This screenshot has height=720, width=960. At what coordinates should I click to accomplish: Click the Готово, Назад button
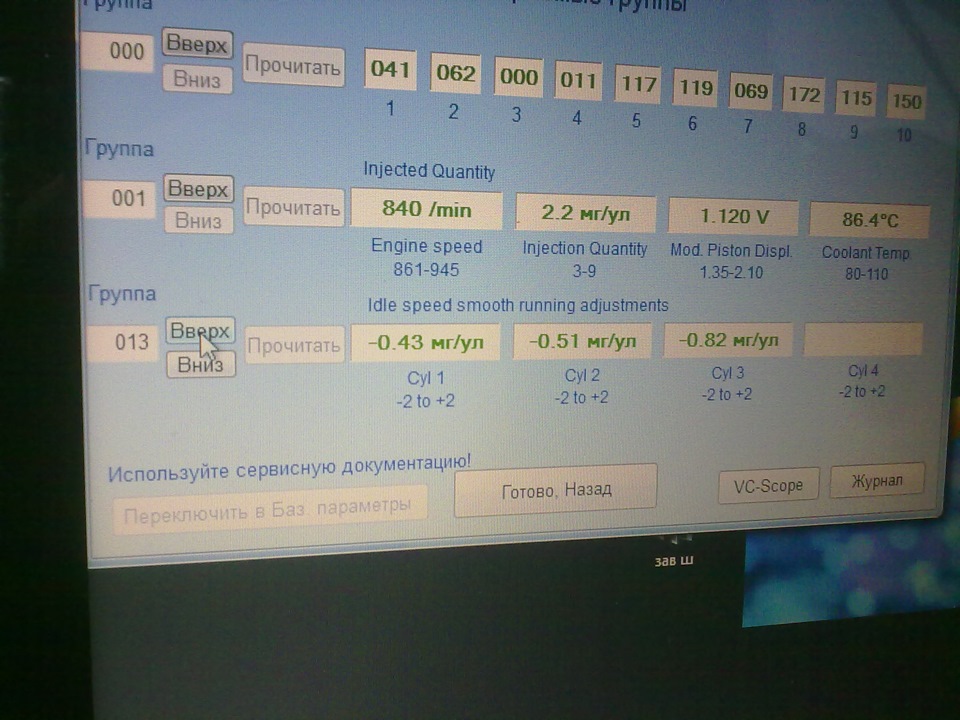556,490
